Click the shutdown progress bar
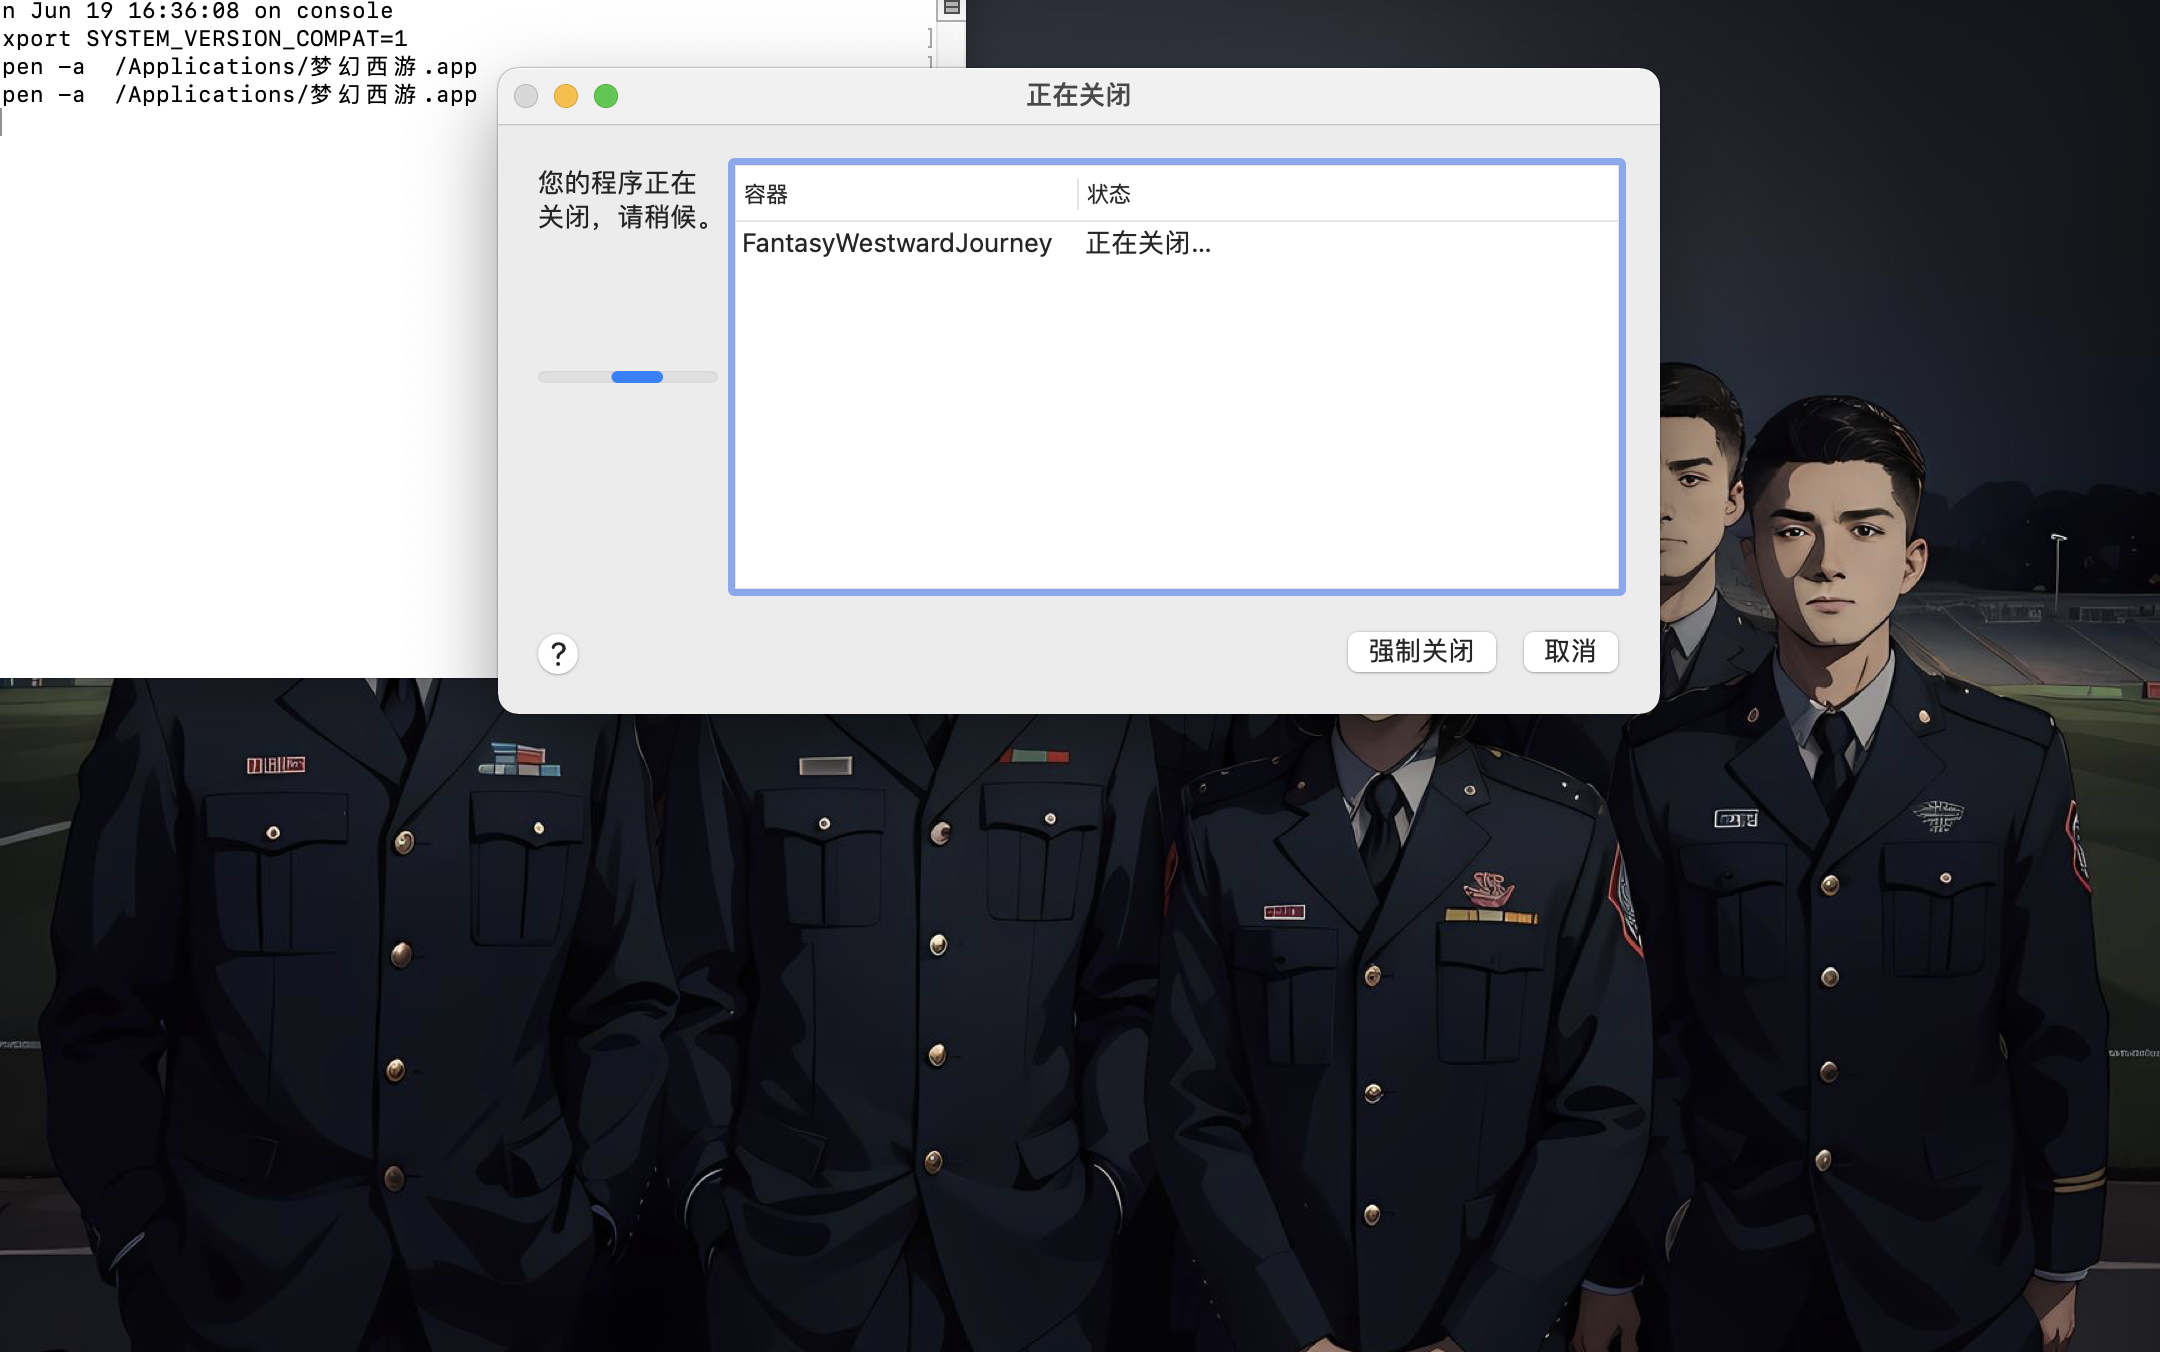 click(628, 377)
